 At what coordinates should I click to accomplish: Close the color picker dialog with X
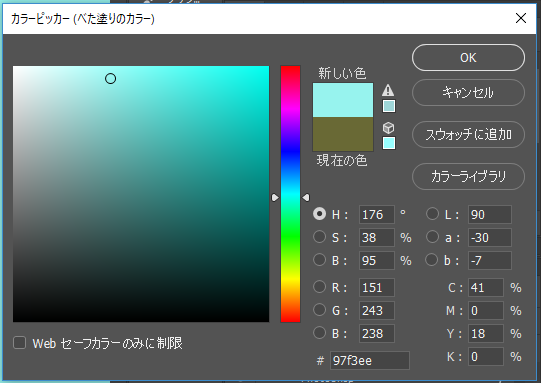(521, 18)
